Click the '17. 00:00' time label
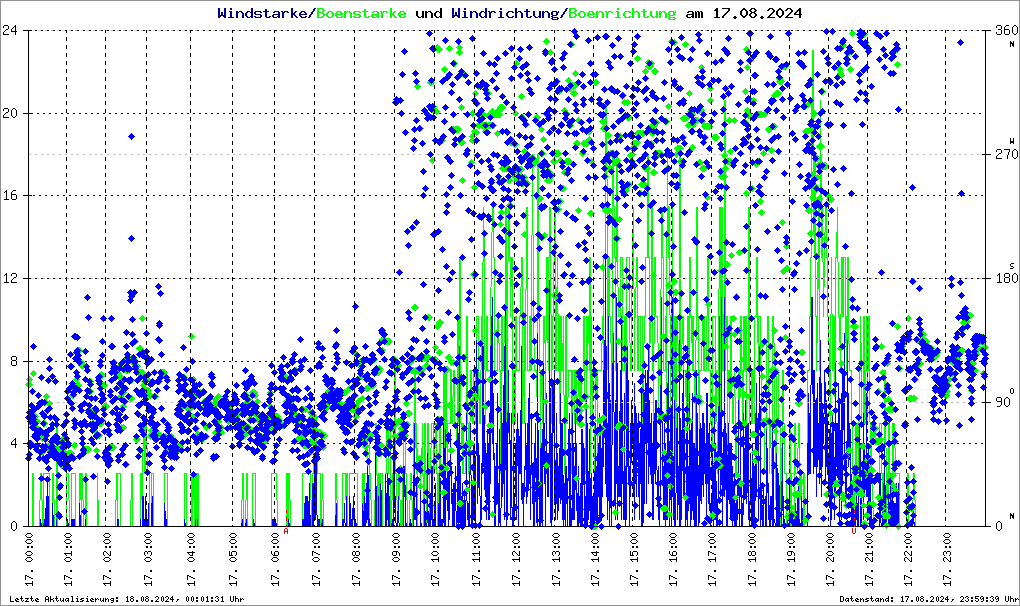 coord(29,559)
